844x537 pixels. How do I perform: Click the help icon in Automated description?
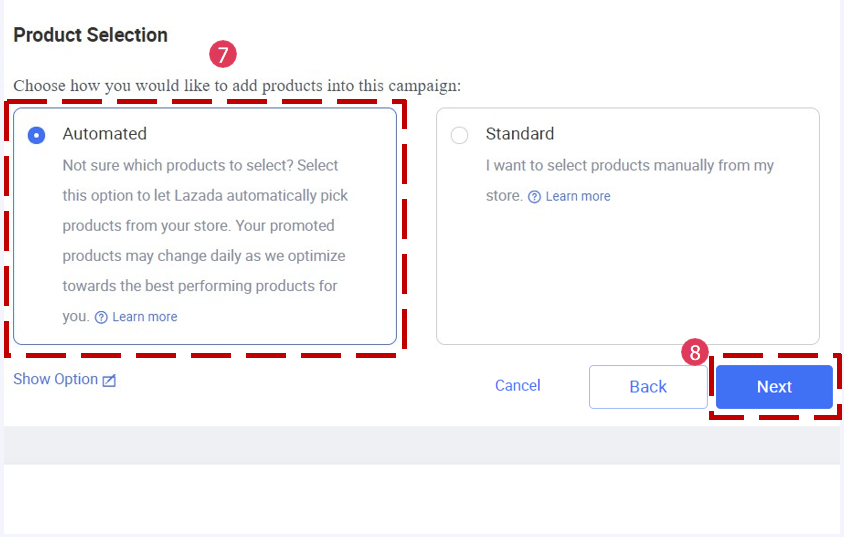[x=101, y=317]
